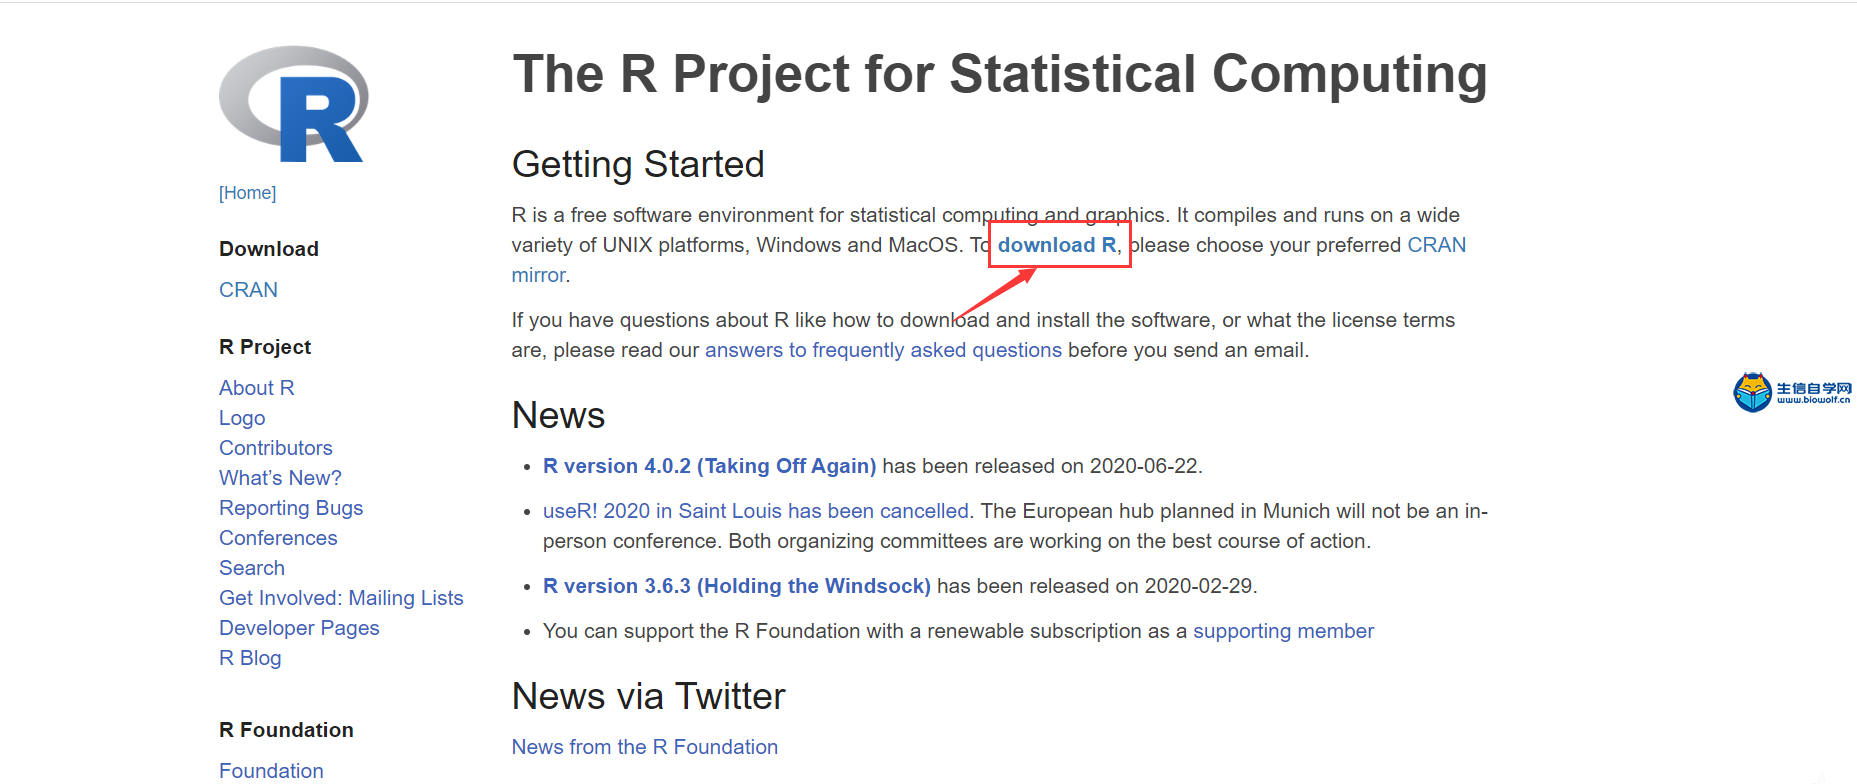Open the Conferences link
1857x784 pixels.
(278, 538)
